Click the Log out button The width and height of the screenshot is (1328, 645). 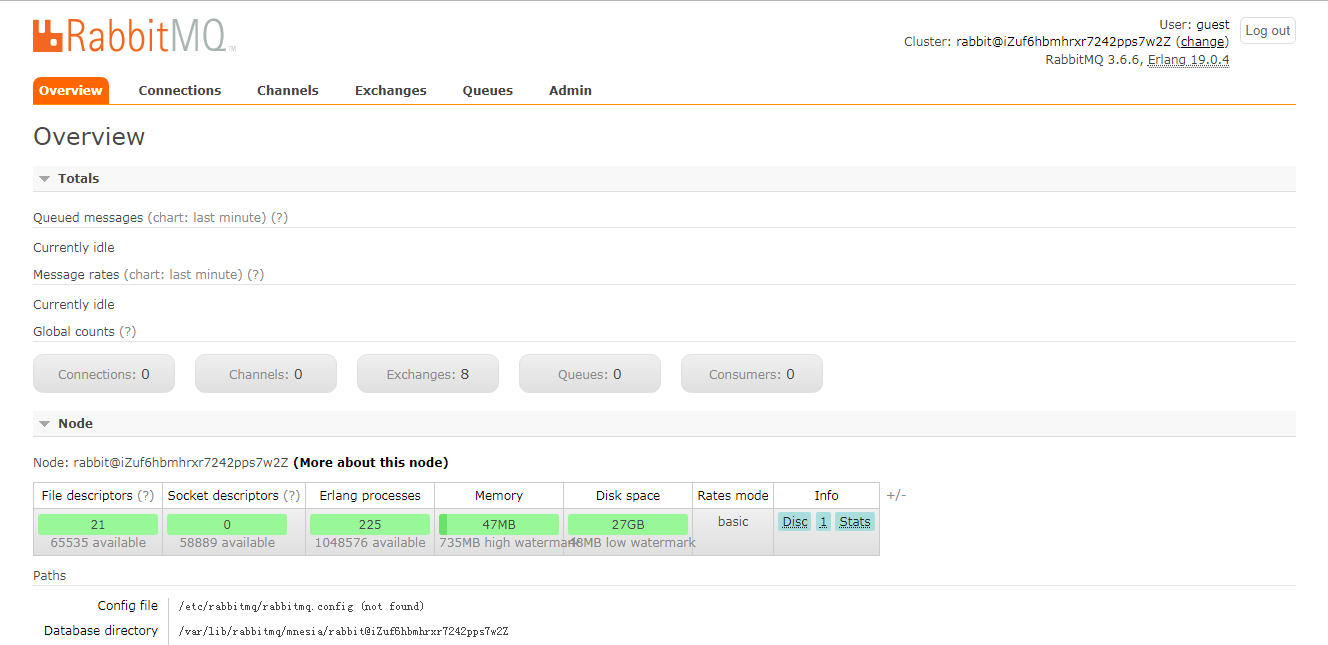click(x=1267, y=31)
